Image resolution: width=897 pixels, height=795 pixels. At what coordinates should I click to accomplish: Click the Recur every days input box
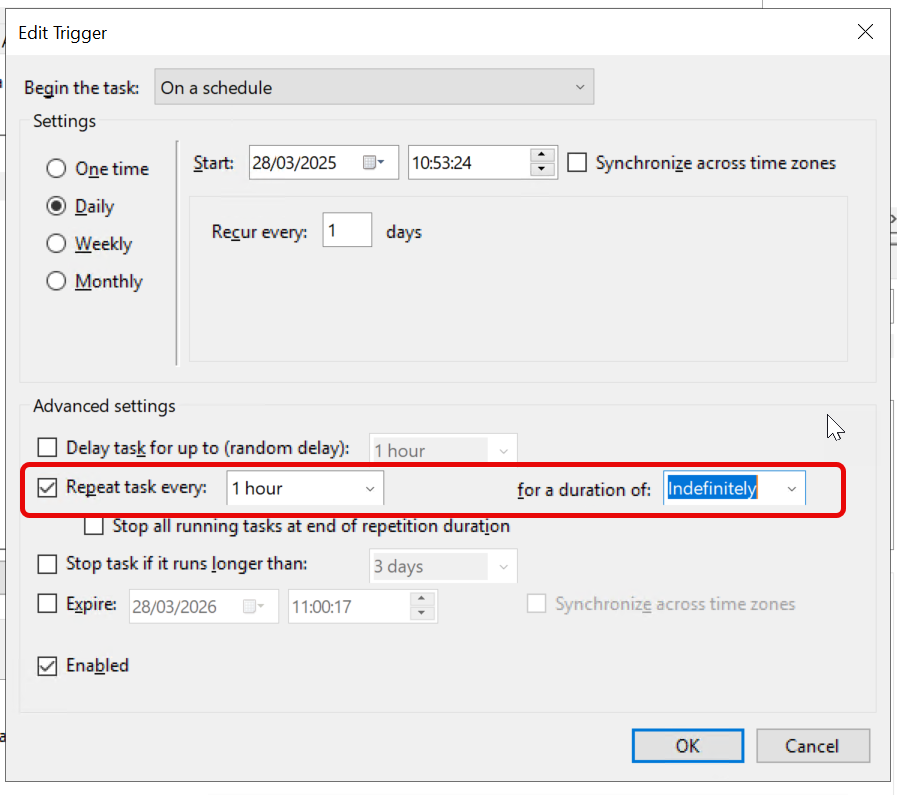tap(347, 230)
